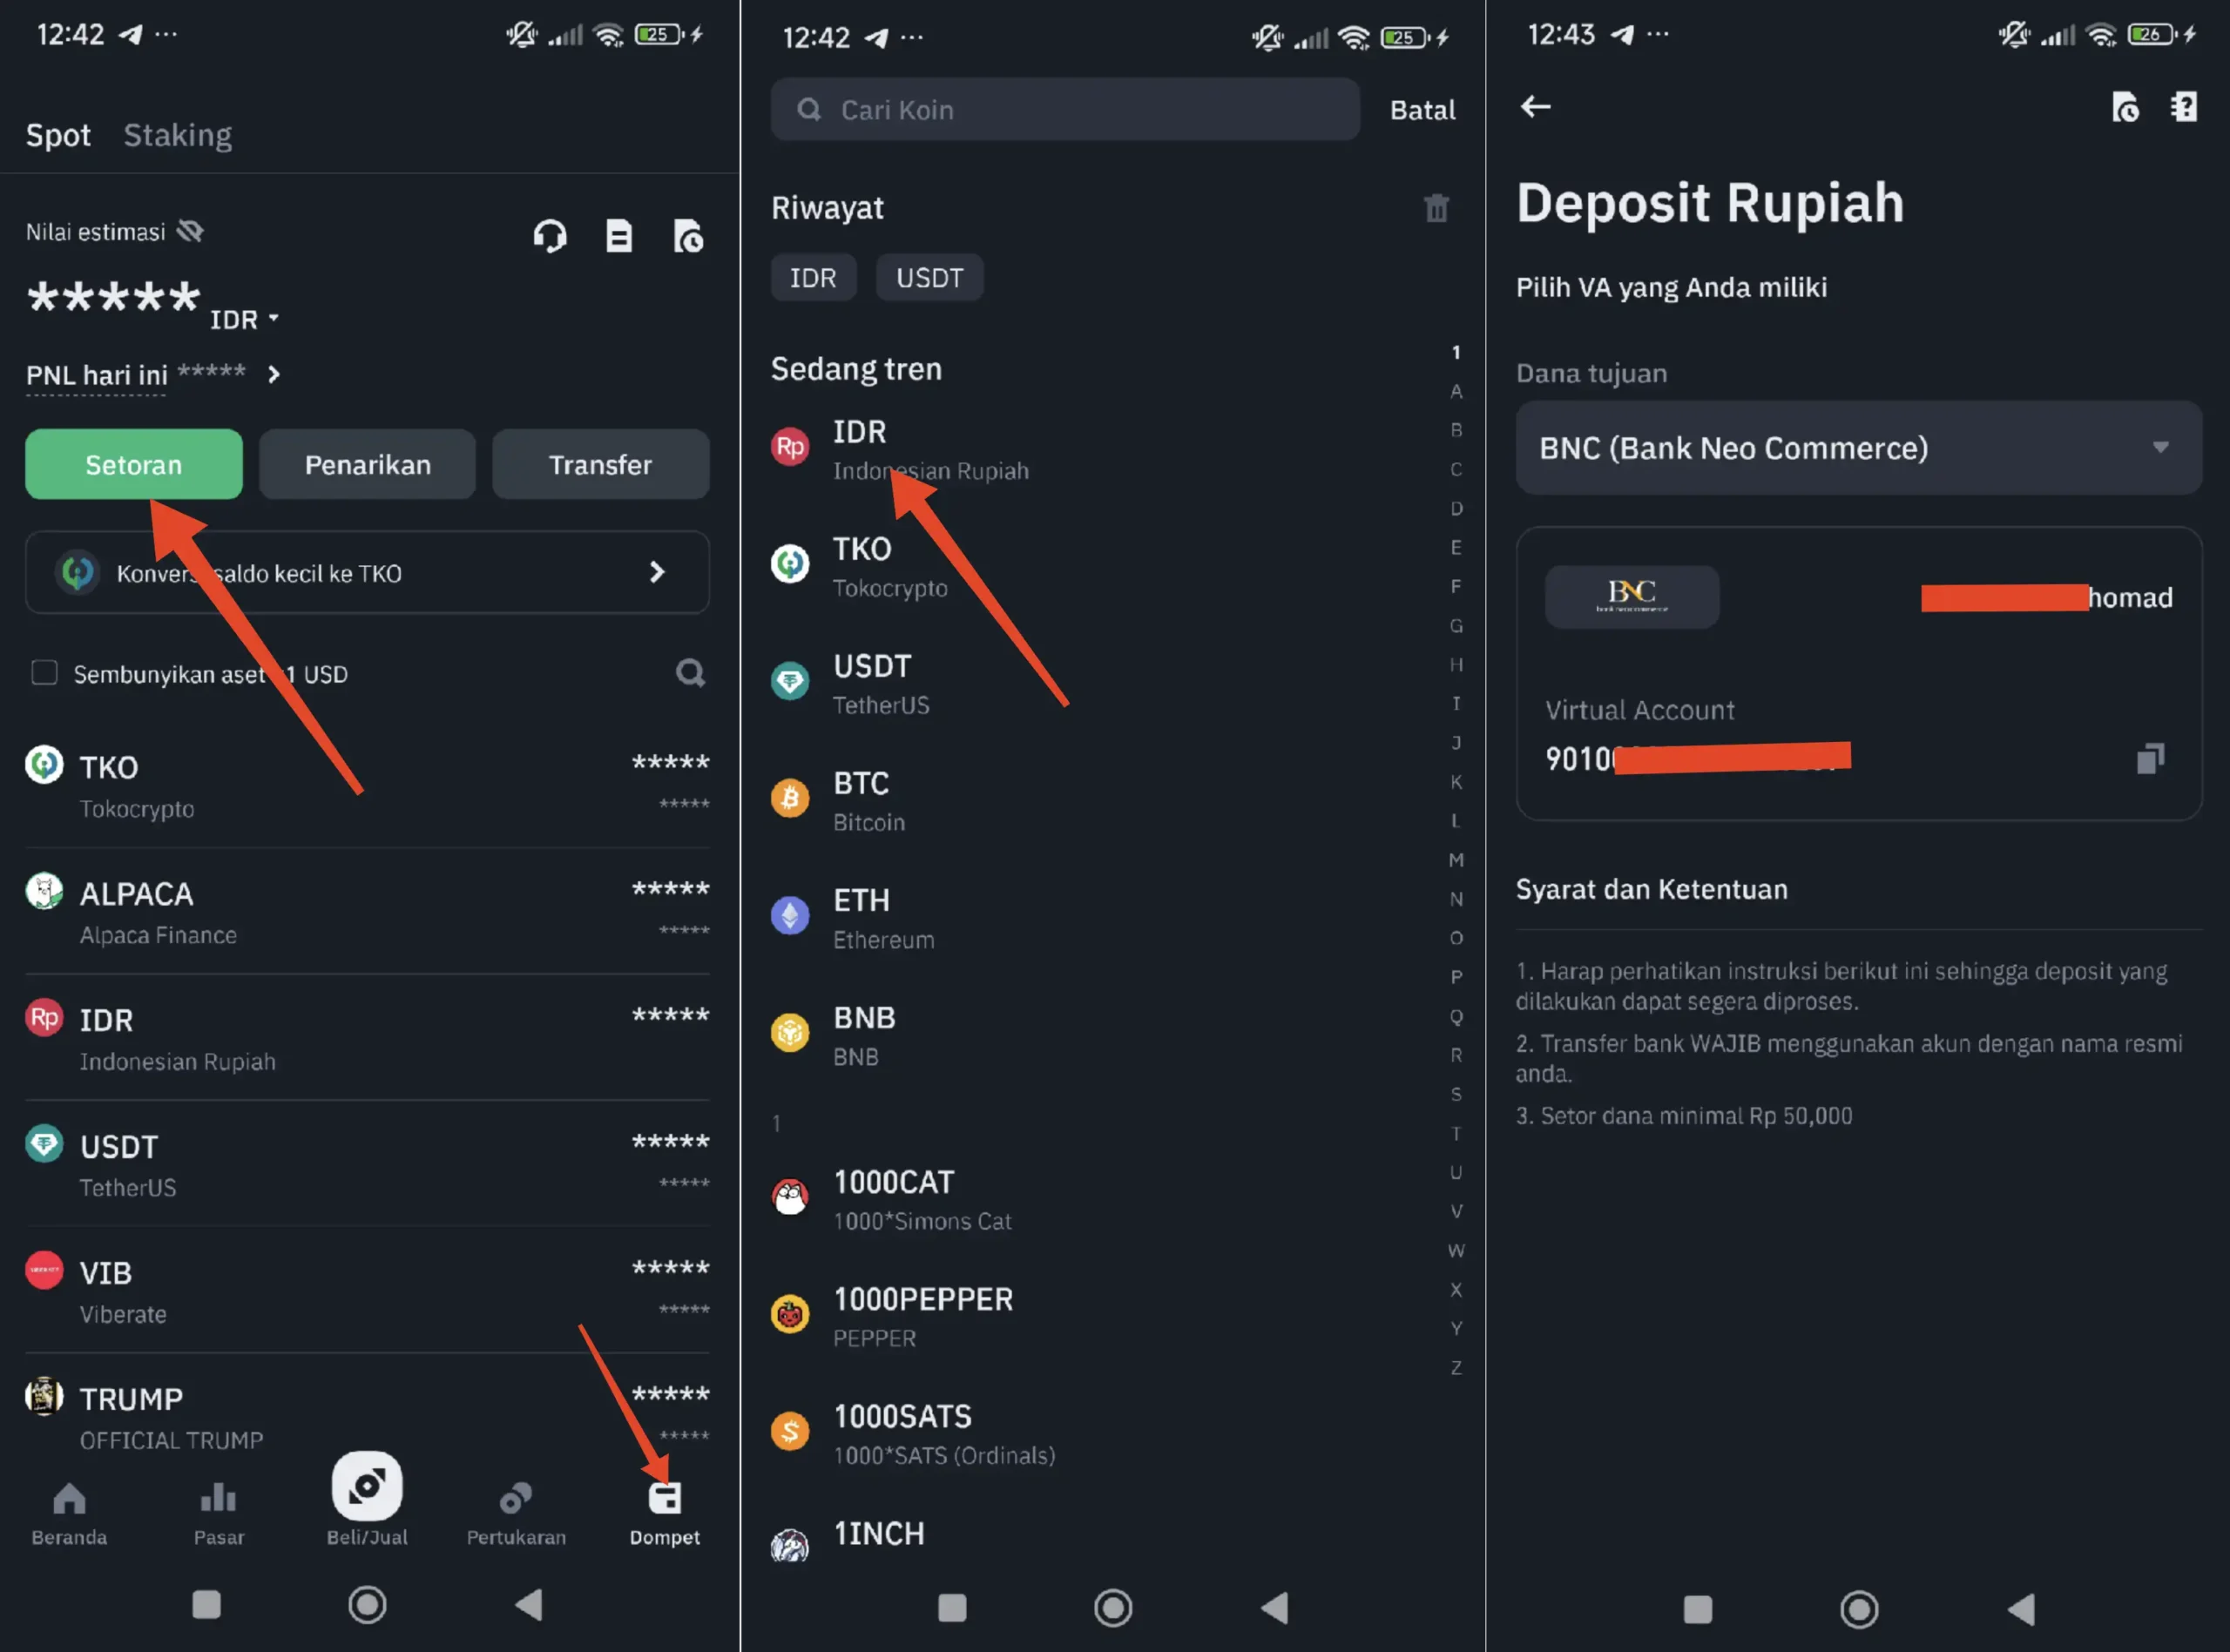The height and width of the screenshot is (1652, 2230).
Task: Select the USDT history chip
Action: click(x=929, y=277)
